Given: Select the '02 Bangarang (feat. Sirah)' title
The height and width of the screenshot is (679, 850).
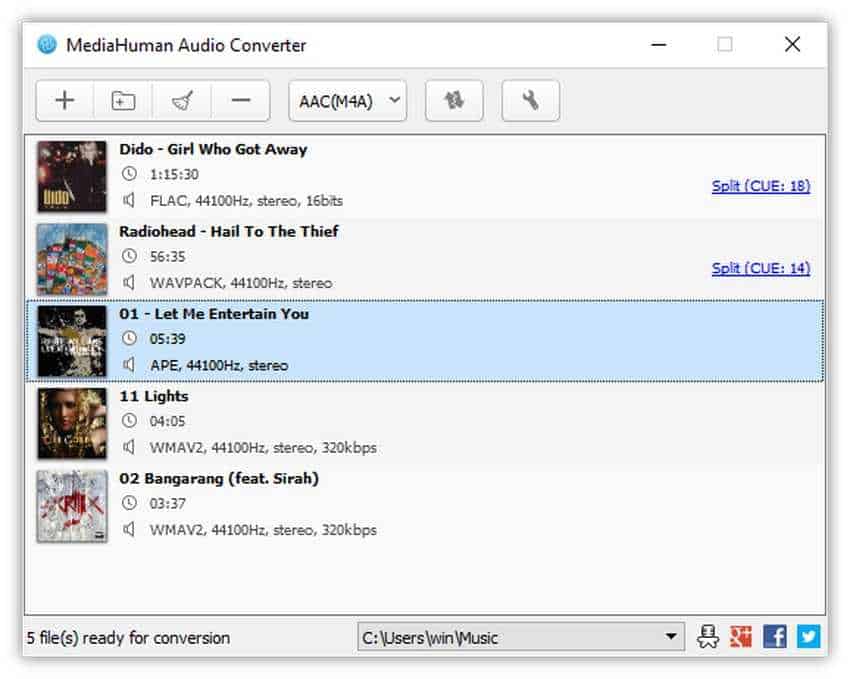Looking at the screenshot, I should pyautogui.click(x=219, y=478).
